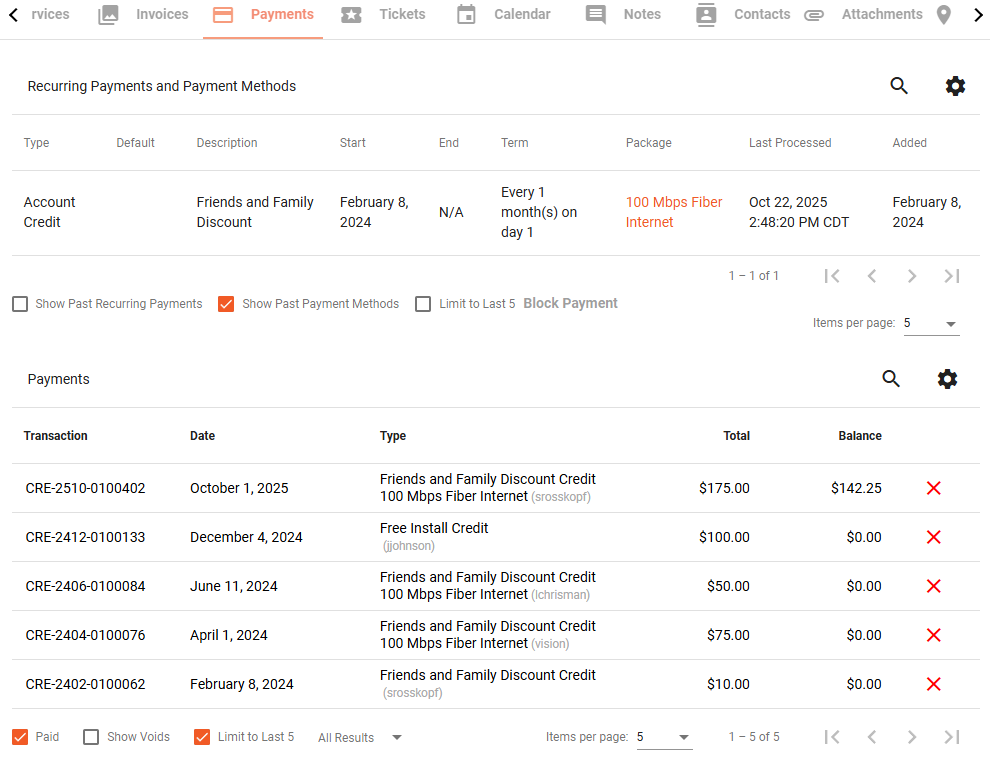990x766 pixels.
Task: Open gear settings for Recurring Payments table
Action: pyautogui.click(x=955, y=86)
